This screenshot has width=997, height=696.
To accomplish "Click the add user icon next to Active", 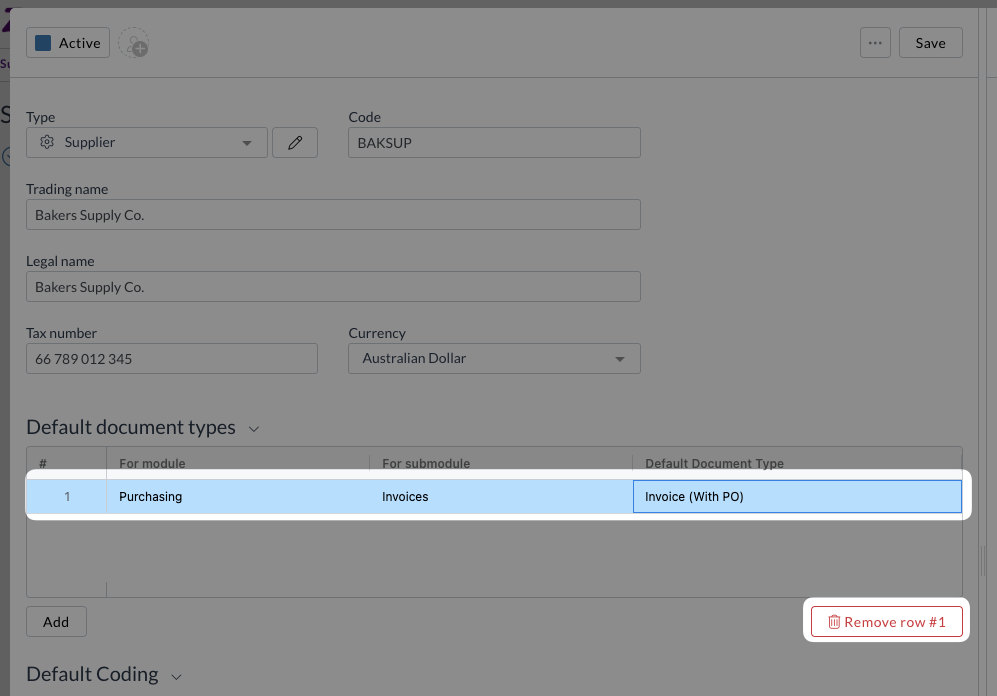I will tap(133, 44).
